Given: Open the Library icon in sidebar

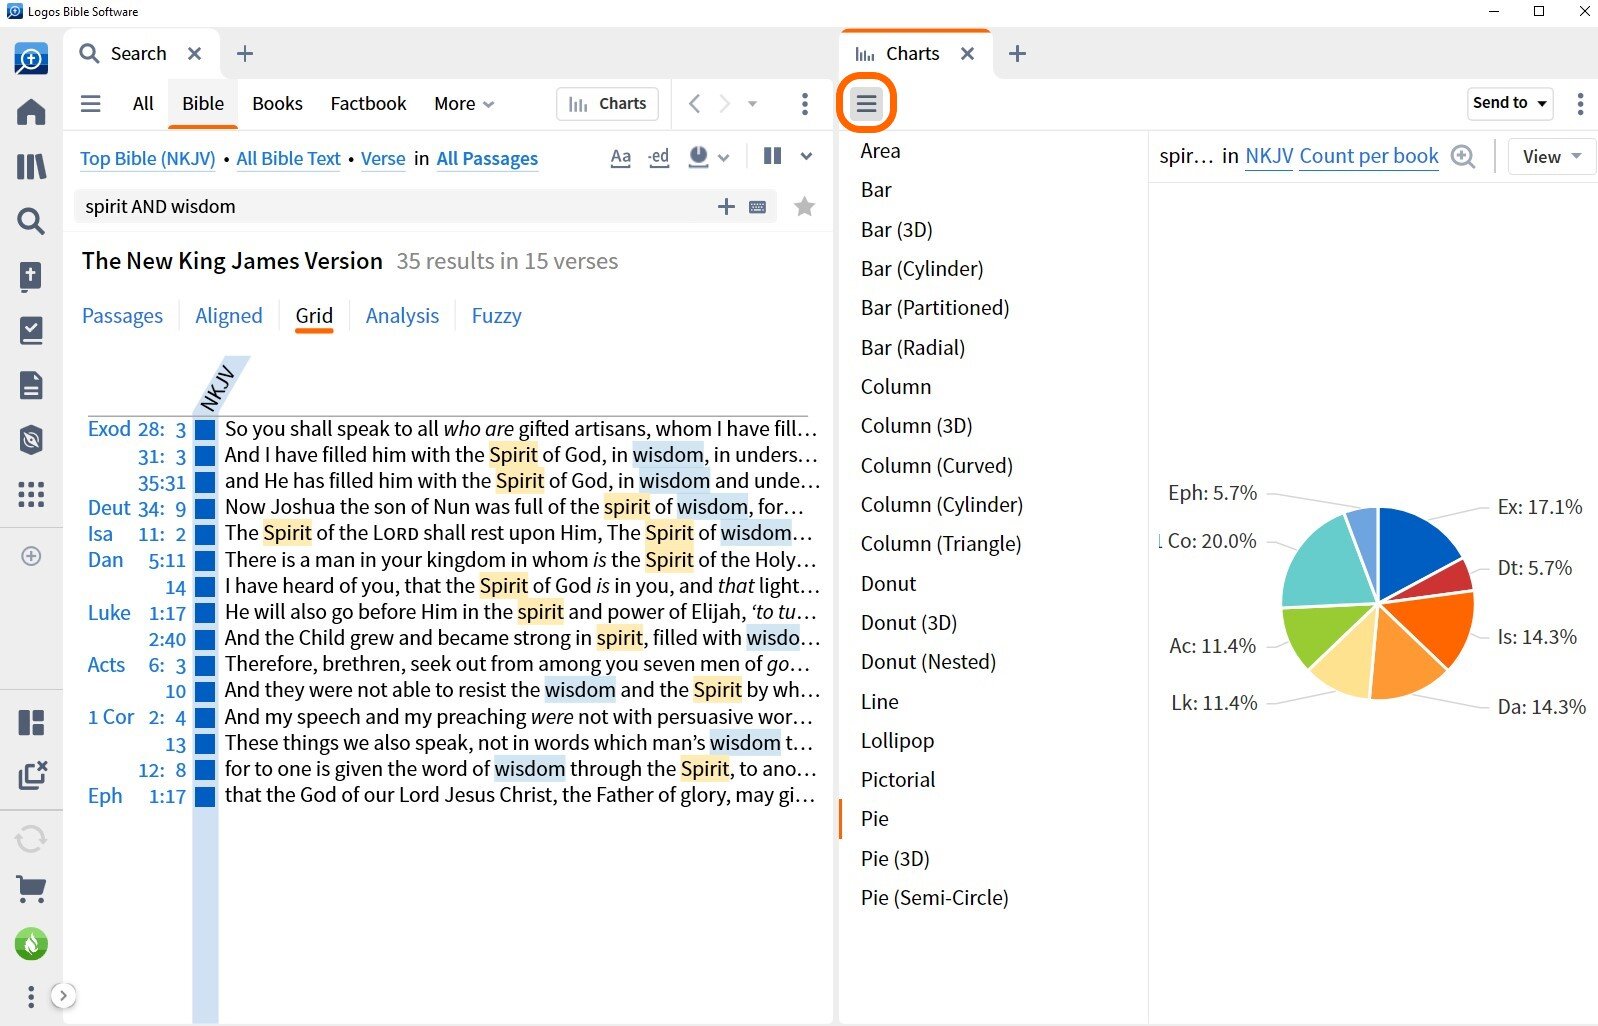Looking at the screenshot, I should click(x=31, y=166).
